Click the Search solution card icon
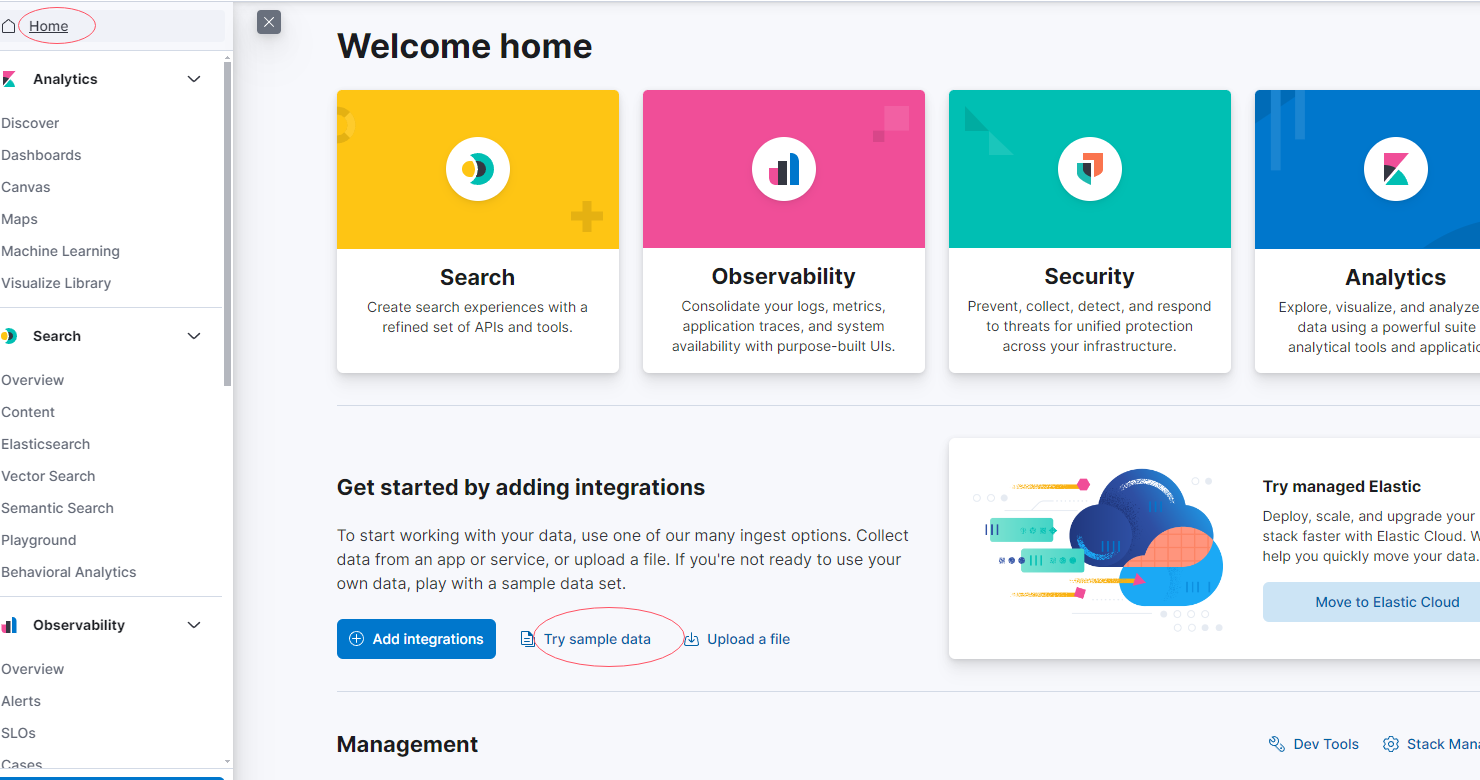This screenshot has height=780, width=1480. click(x=478, y=169)
